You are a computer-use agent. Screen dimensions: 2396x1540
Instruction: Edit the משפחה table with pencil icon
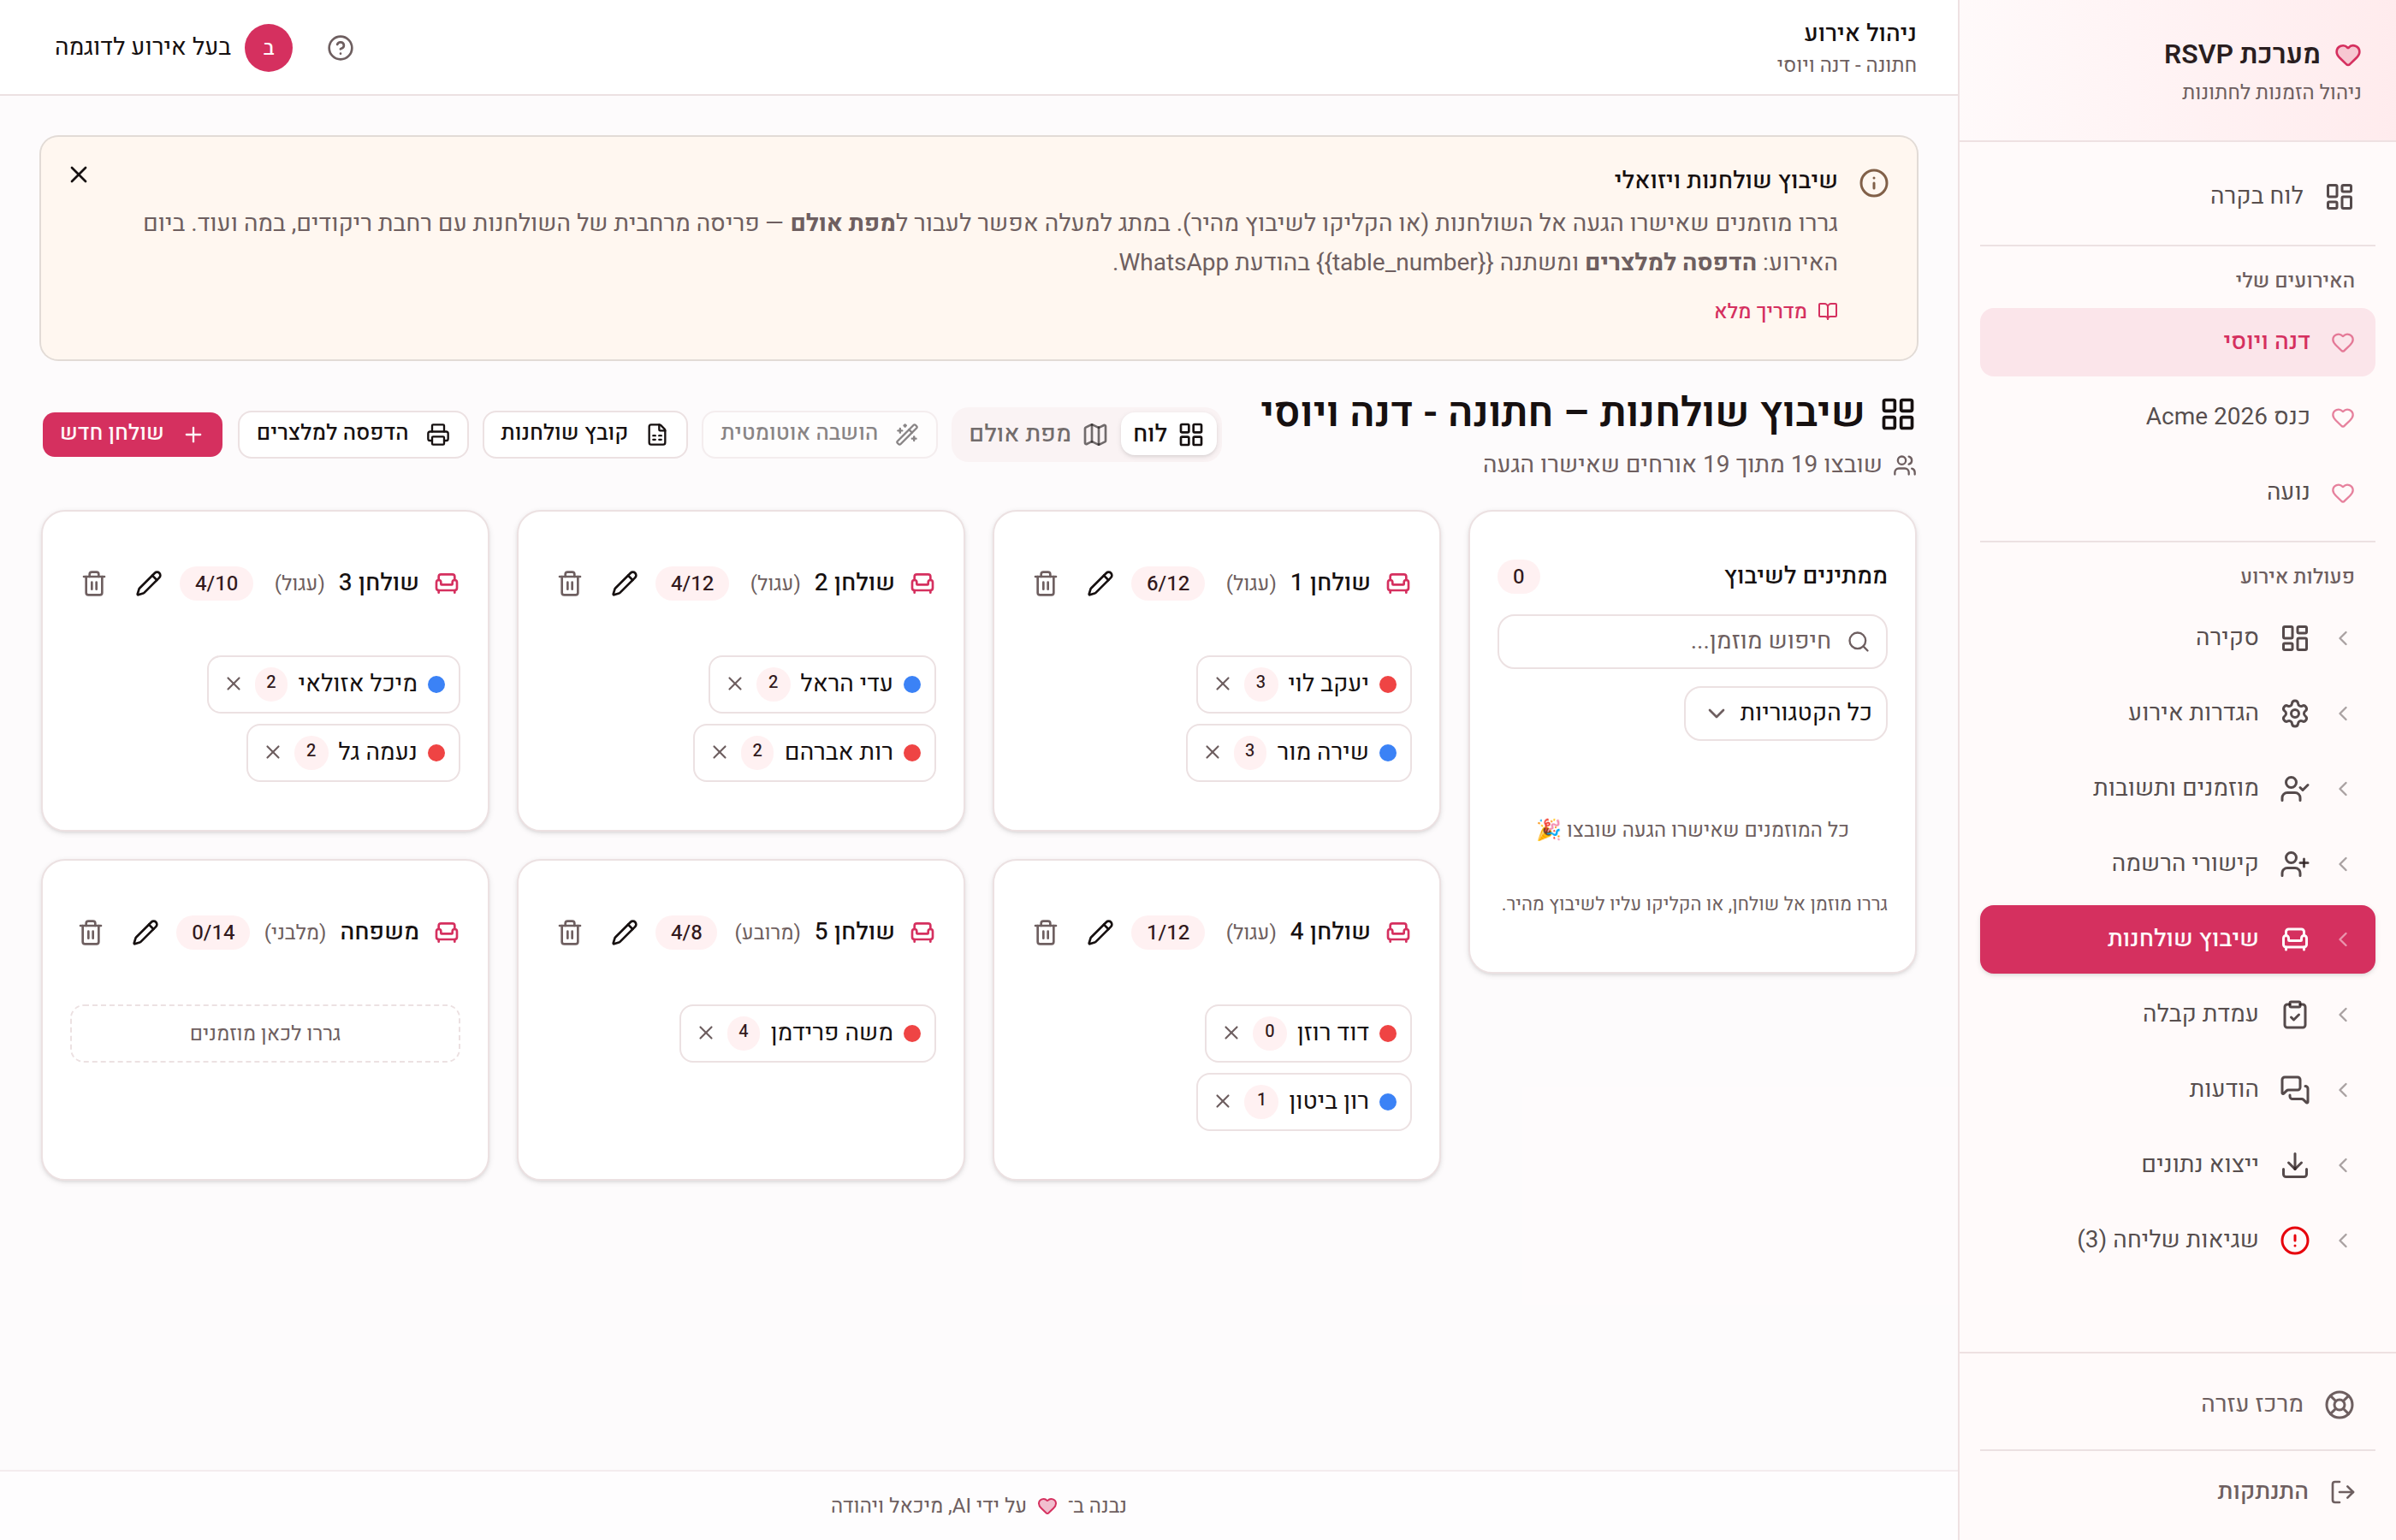(145, 932)
